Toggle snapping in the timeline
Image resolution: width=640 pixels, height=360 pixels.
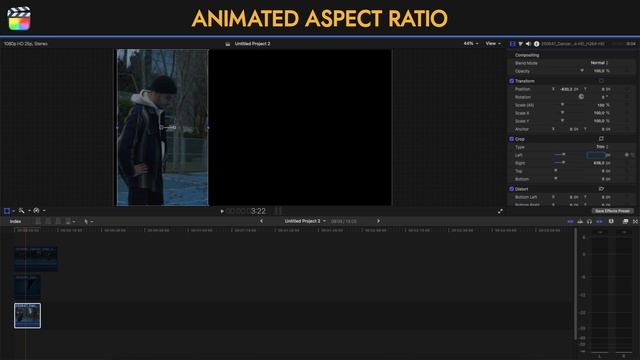[x=600, y=221]
